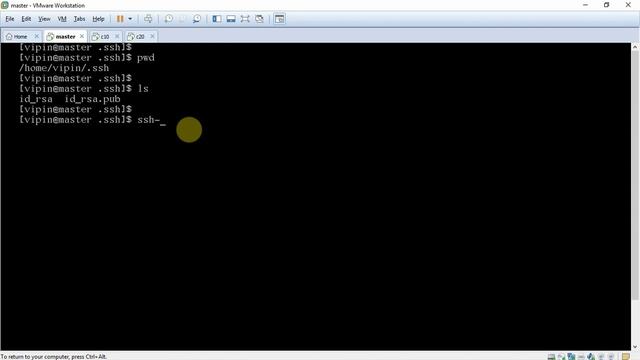Click the 'id_rsa.pub' file name

[92, 99]
